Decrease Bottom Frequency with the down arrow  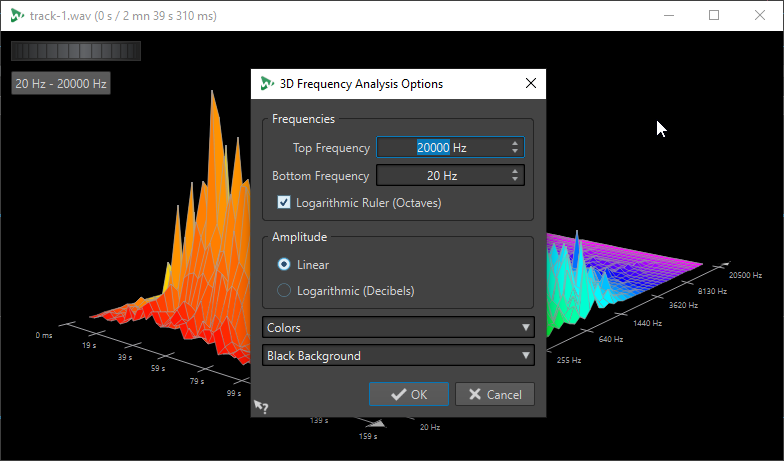point(515,180)
